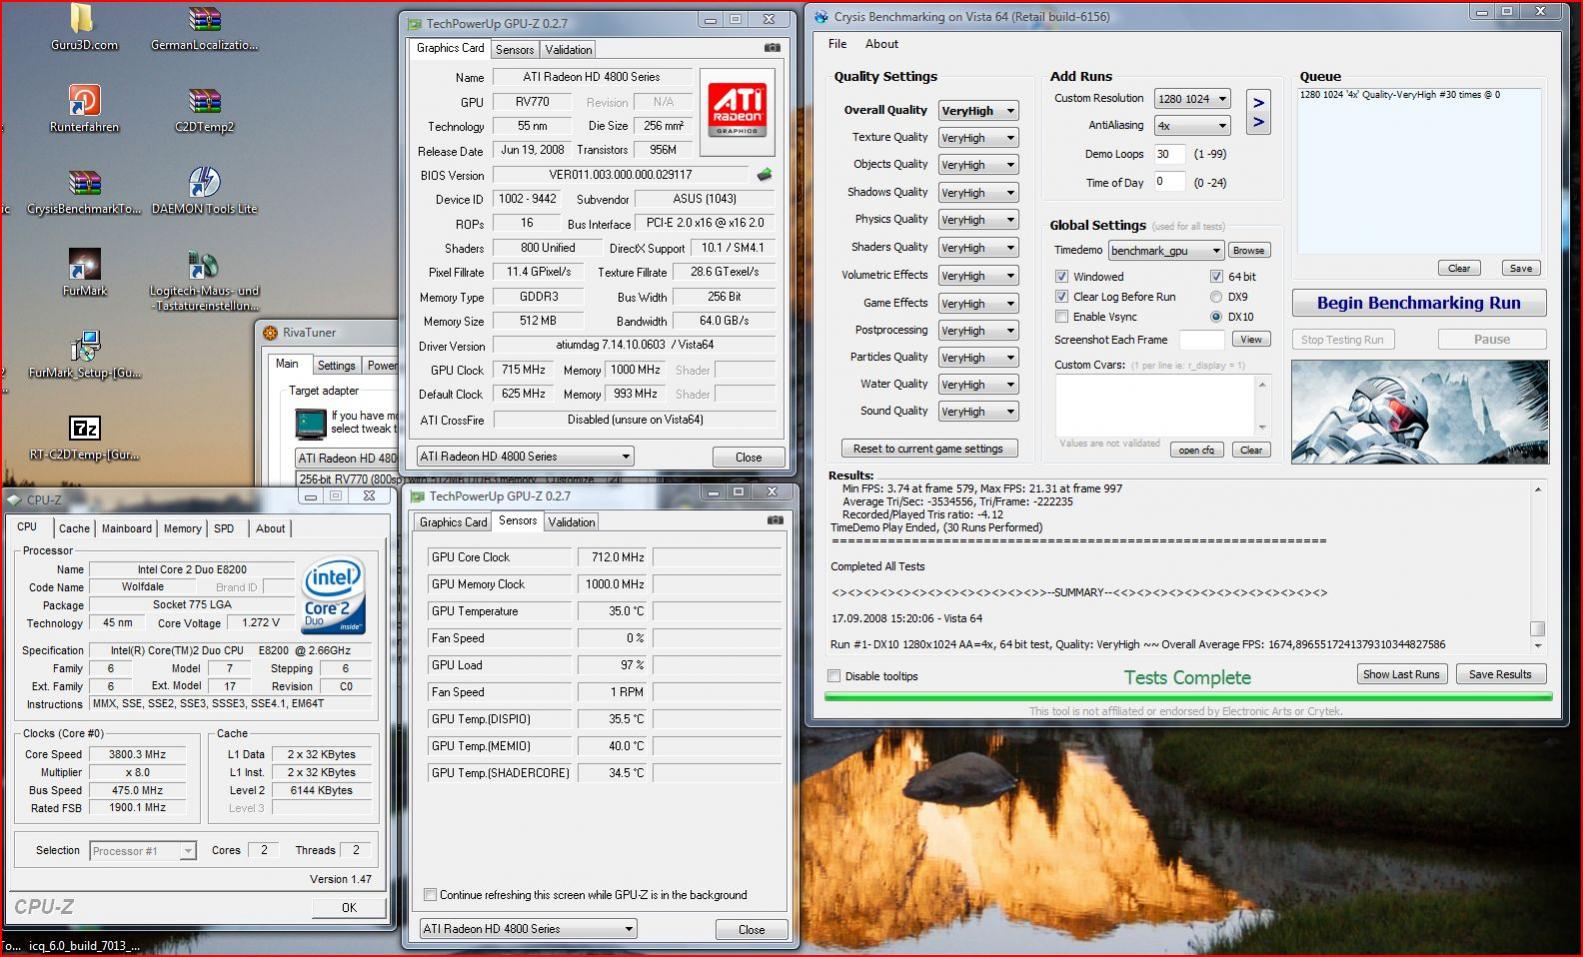The image size is (1583, 957).
Task: Click the OK button in CPU-Z
Action: [349, 907]
